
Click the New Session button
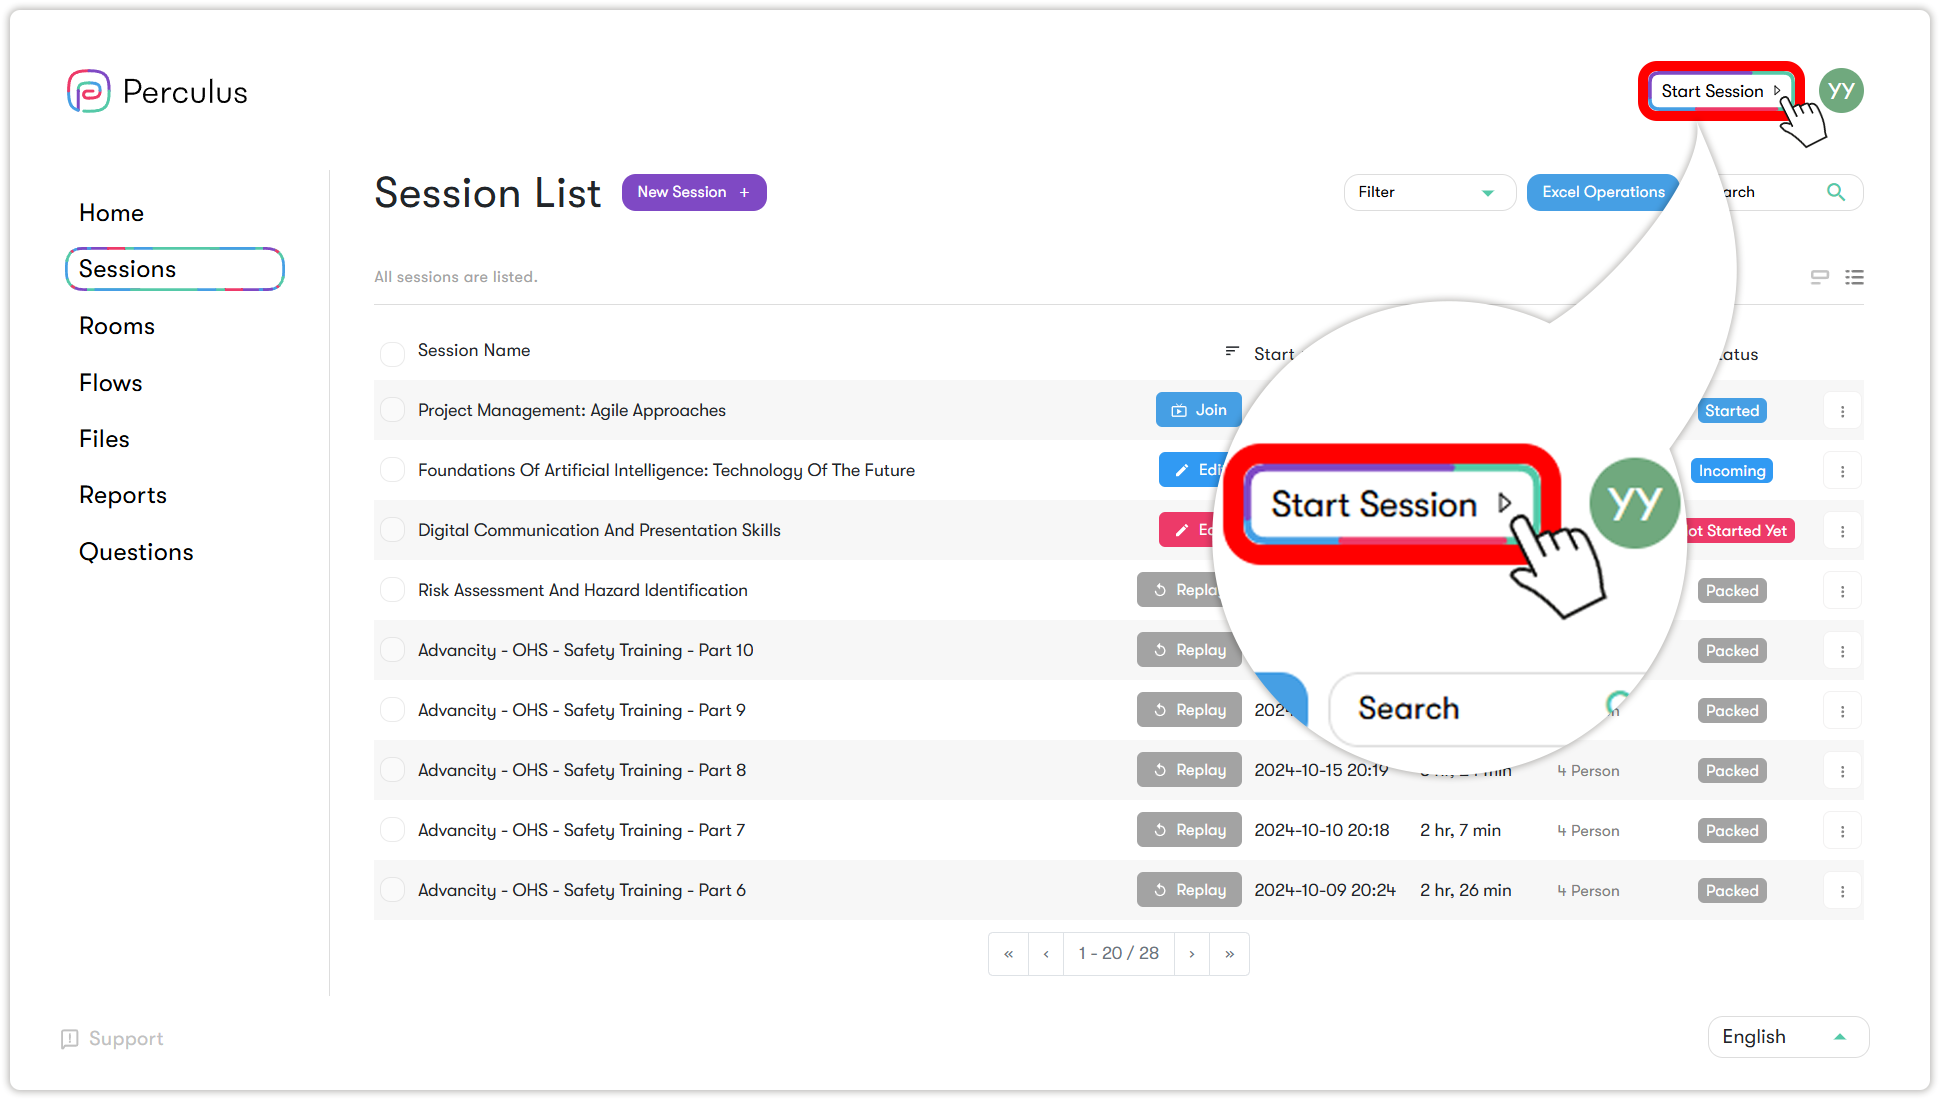coord(693,192)
